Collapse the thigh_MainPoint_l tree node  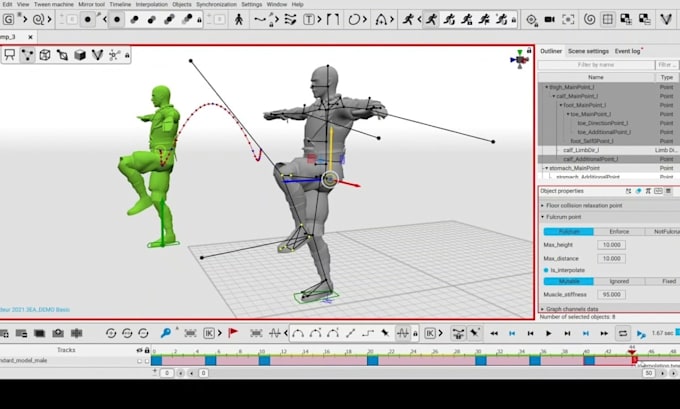point(546,87)
